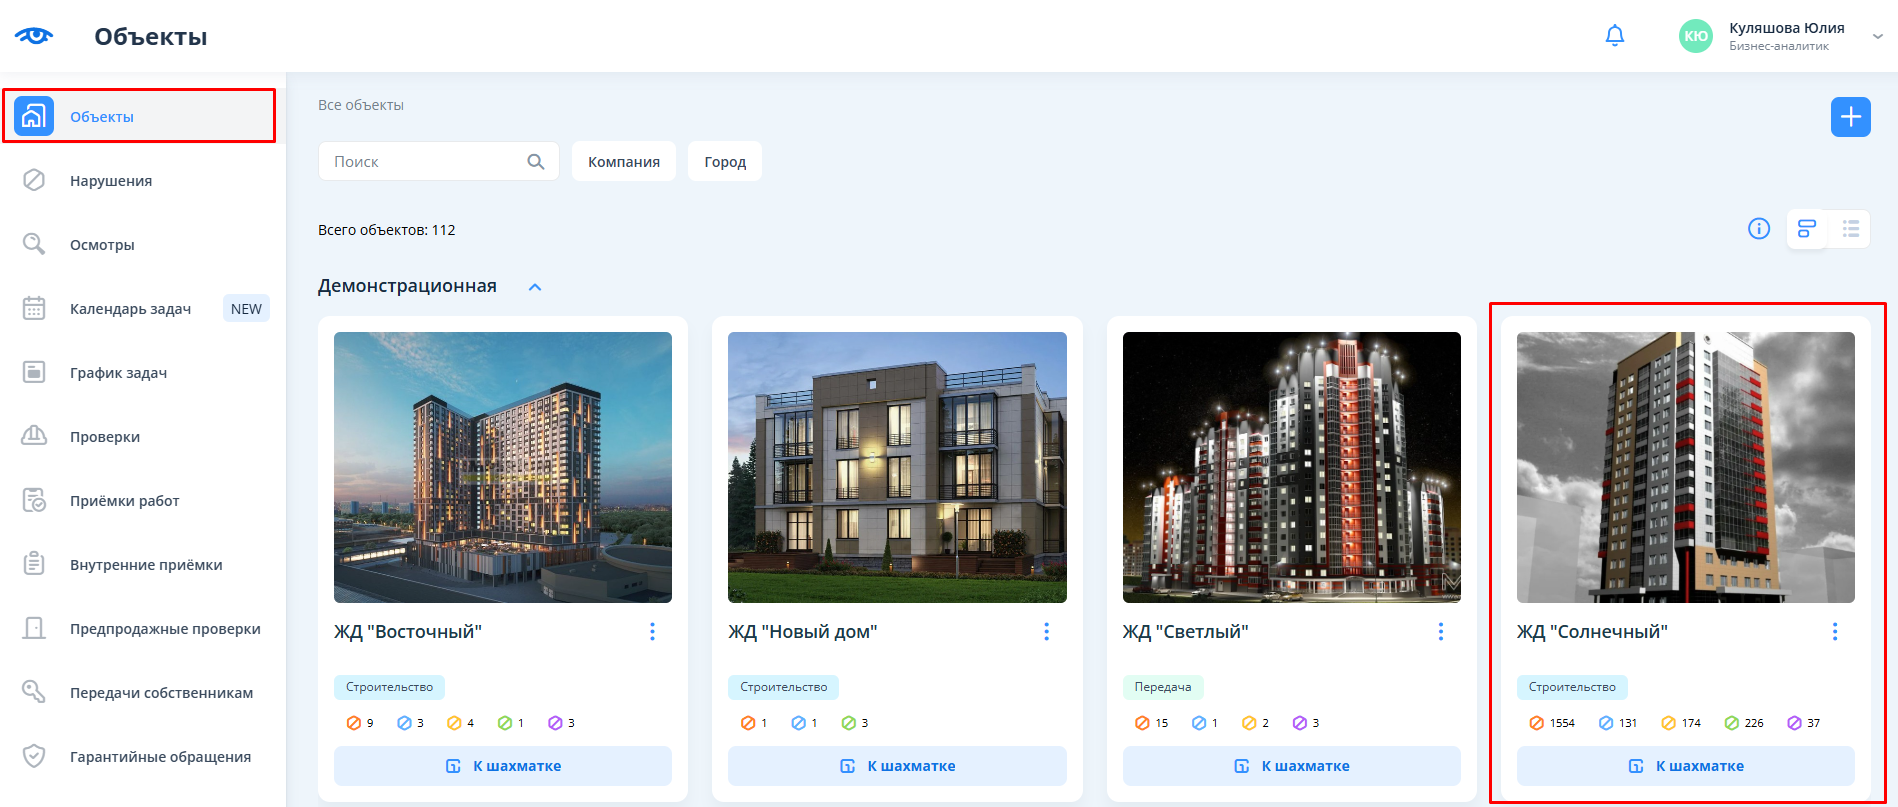Open the eye logo home icon
Image resolution: width=1898 pixels, height=807 pixels.
(34, 36)
